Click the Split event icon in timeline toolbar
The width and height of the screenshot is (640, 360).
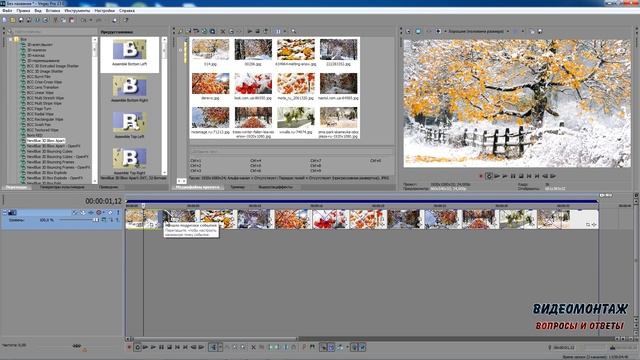coord(286,347)
